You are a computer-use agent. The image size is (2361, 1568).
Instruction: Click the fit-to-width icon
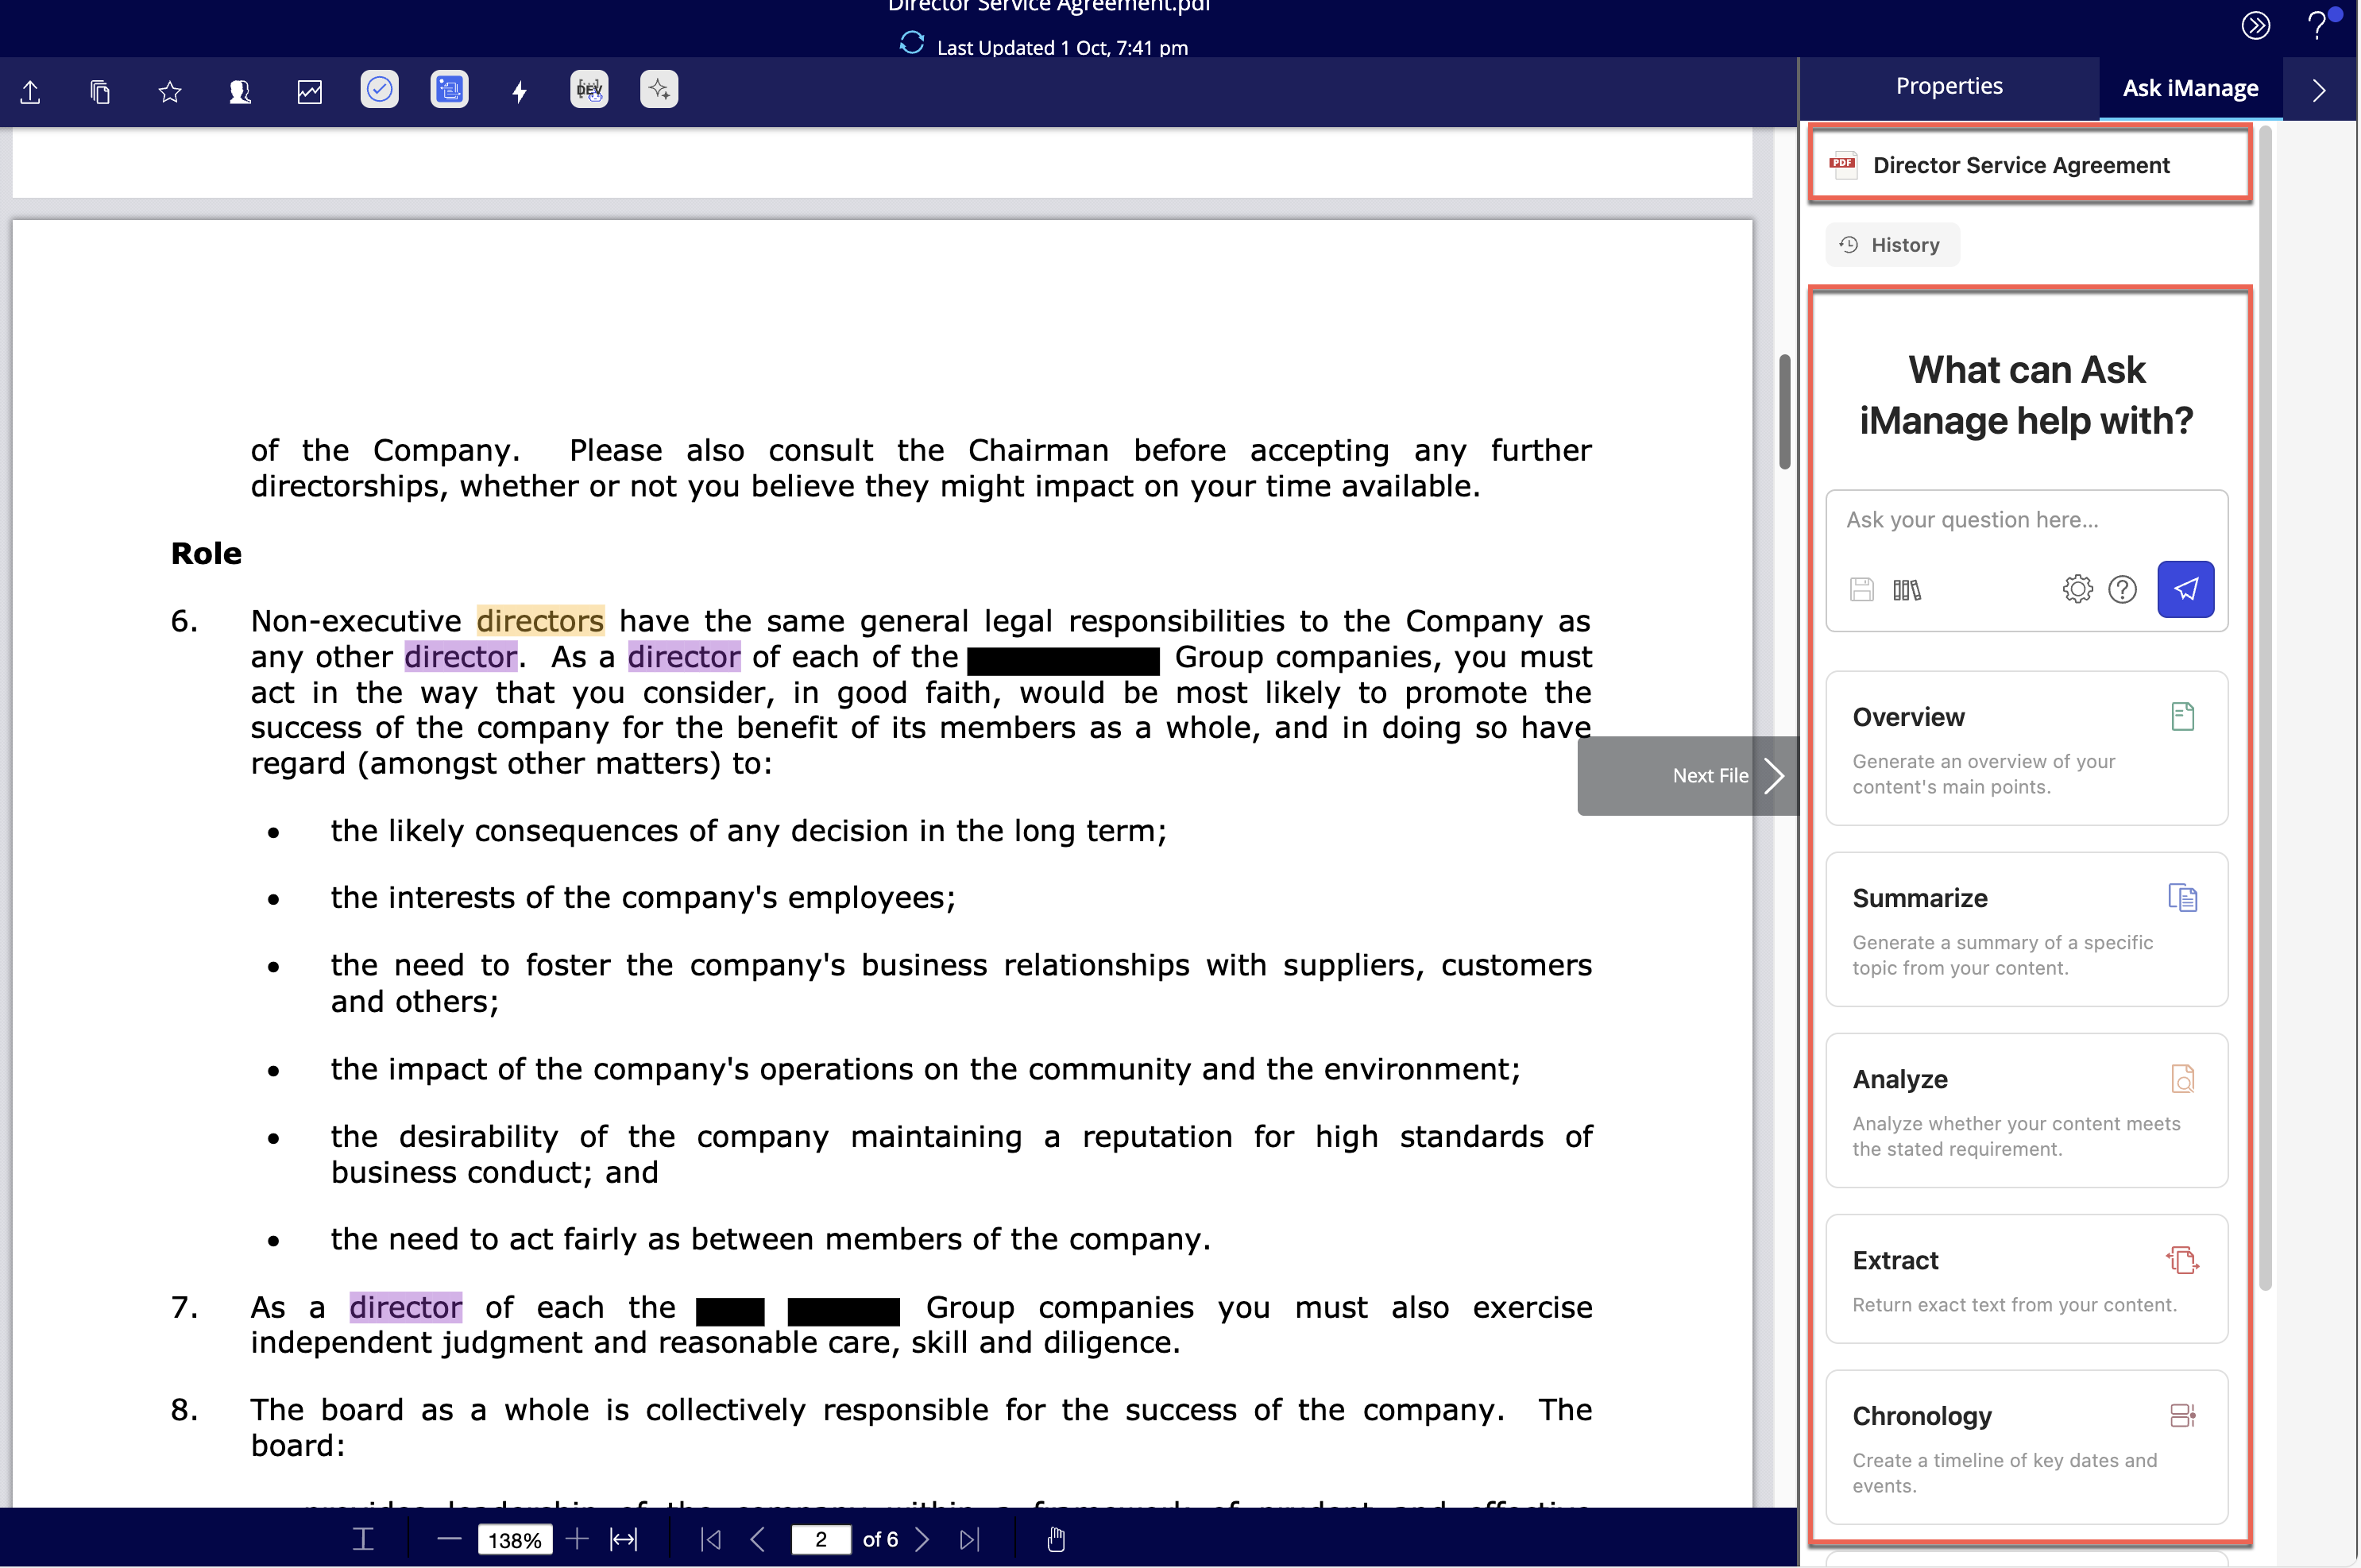pyautogui.click(x=623, y=1539)
